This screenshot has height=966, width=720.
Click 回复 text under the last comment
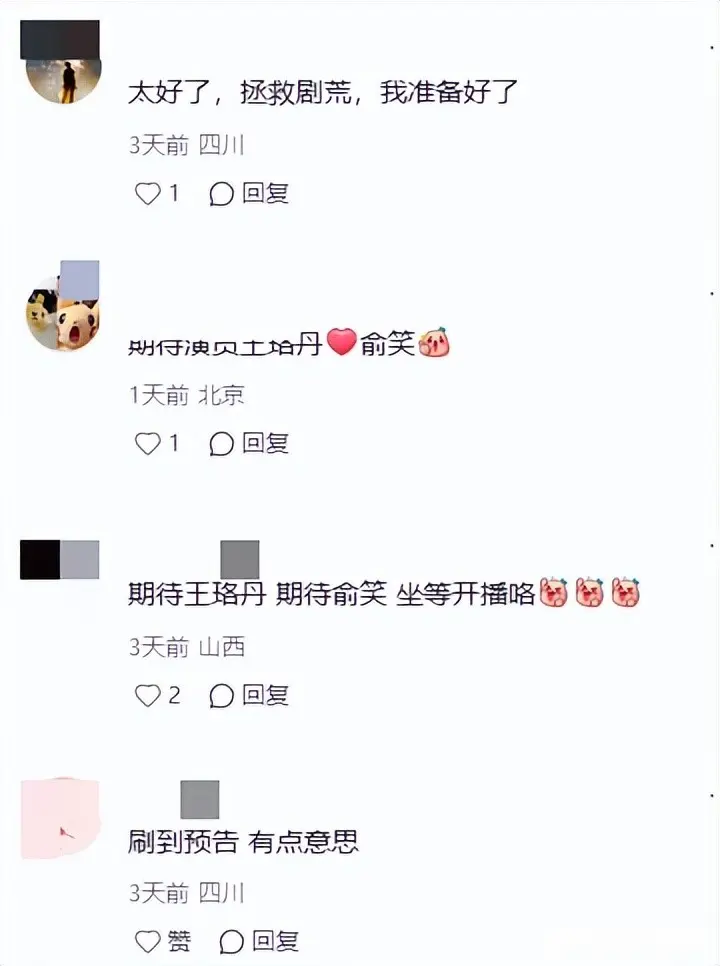pos(275,941)
